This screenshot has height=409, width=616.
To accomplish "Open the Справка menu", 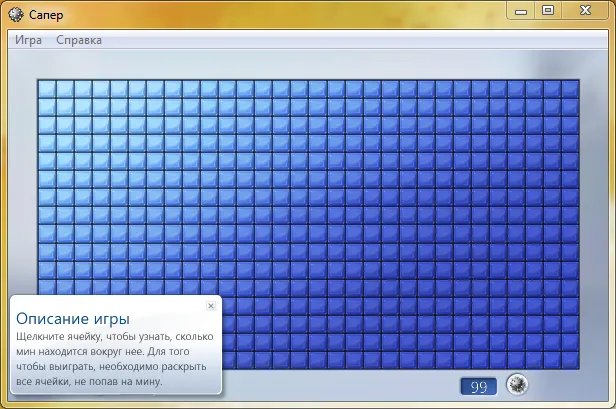I will (79, 40).
